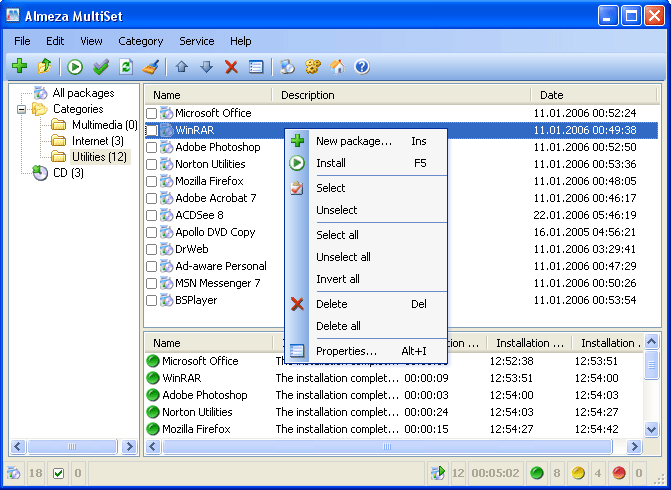
Task: Click the log panel vertical scrollbar down arrow
Action: (x=651, y=428)
